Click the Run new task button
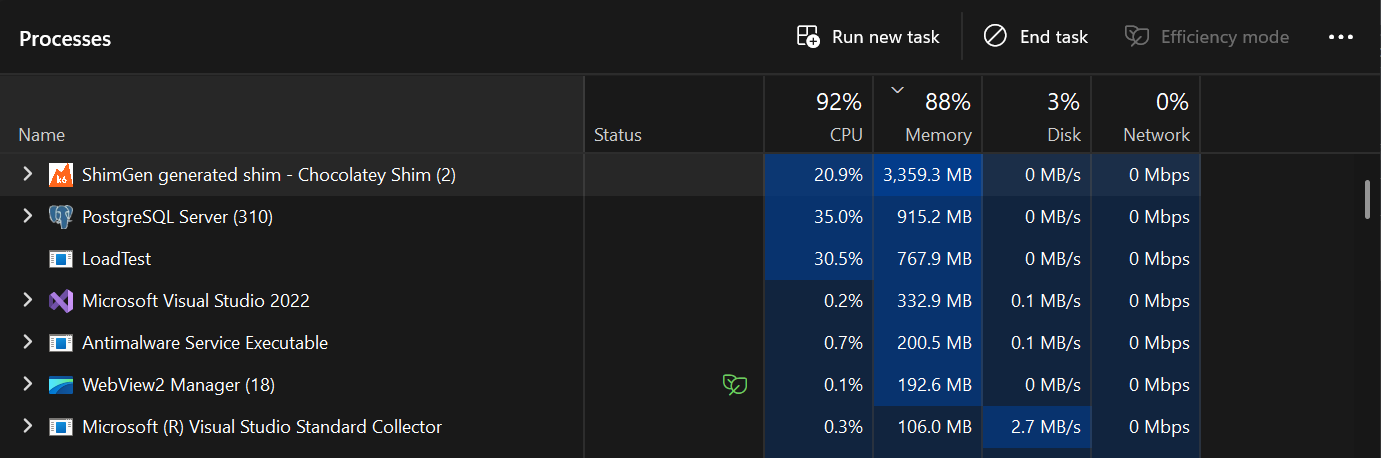 click(868, 37)
